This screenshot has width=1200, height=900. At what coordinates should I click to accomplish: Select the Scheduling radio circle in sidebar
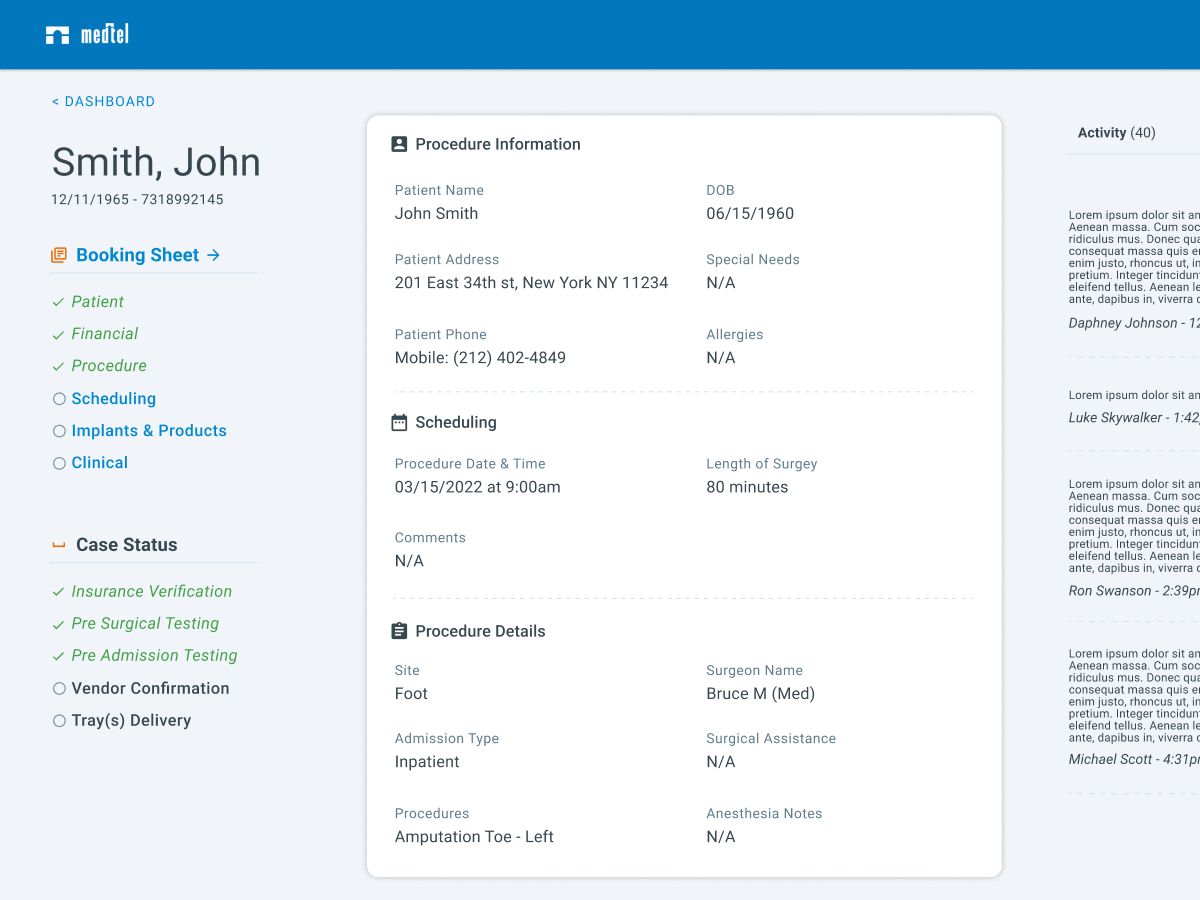59,399
